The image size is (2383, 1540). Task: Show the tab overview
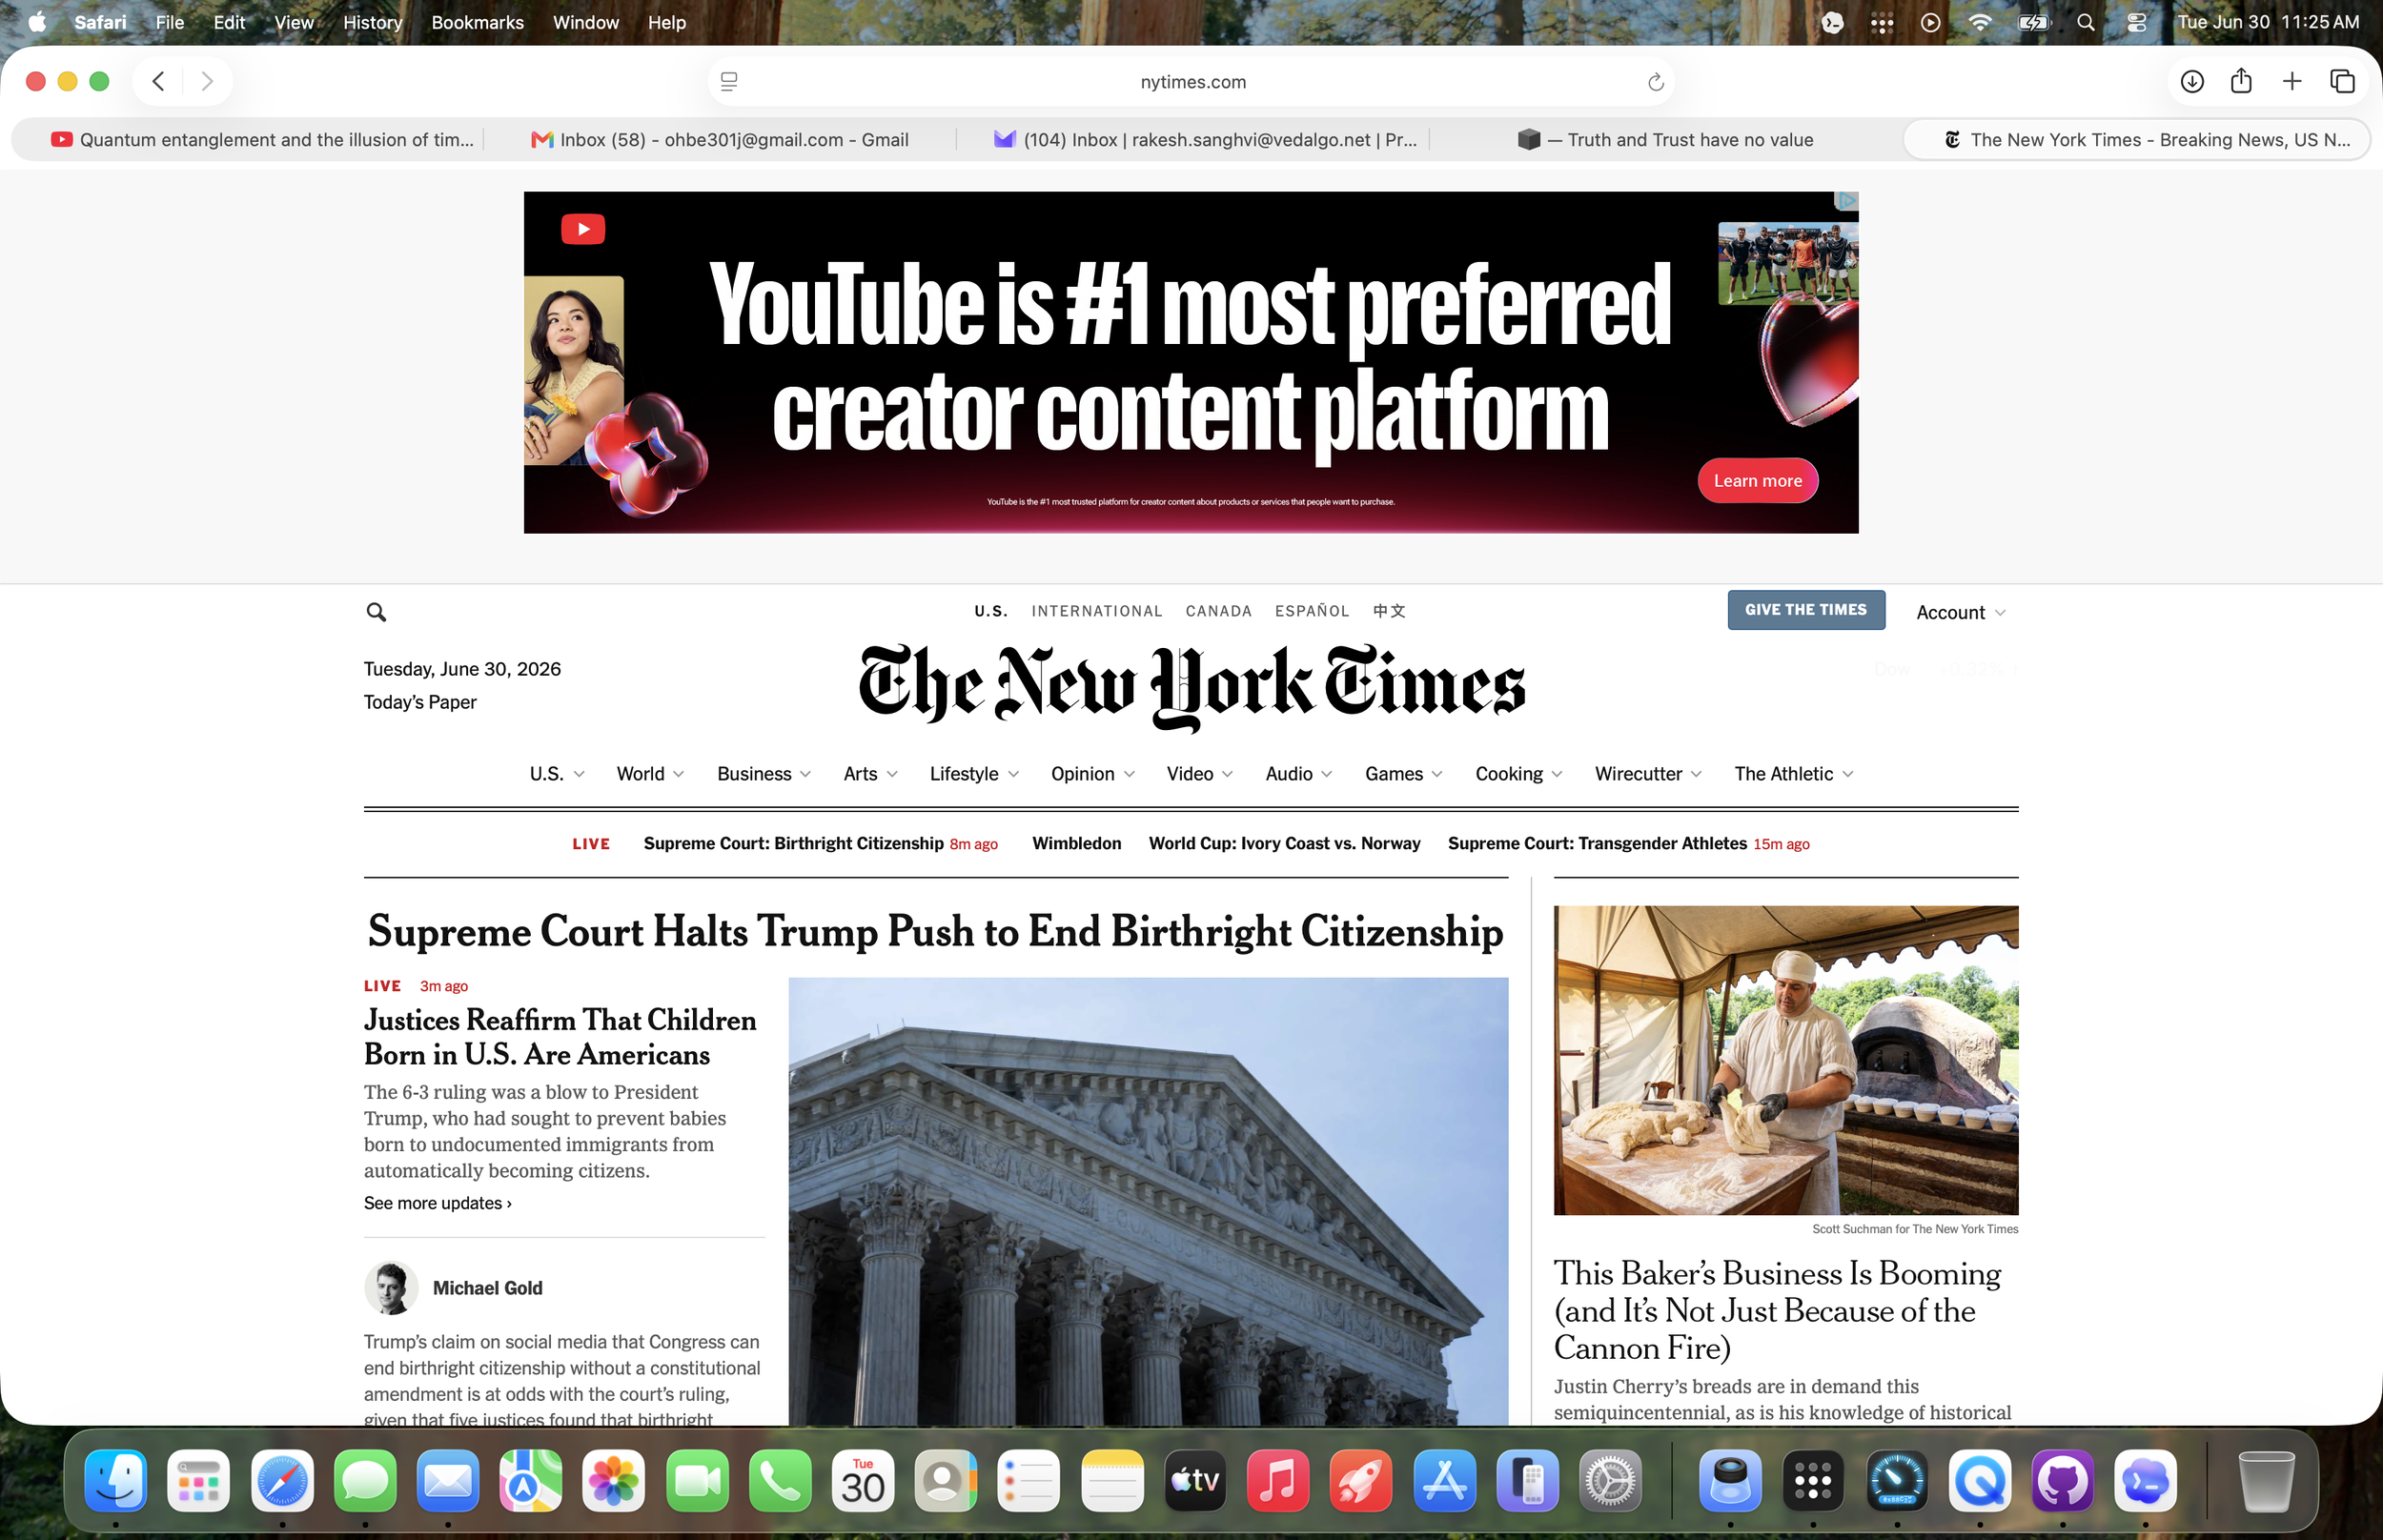pyautogui.click(x=2342, y=81)
